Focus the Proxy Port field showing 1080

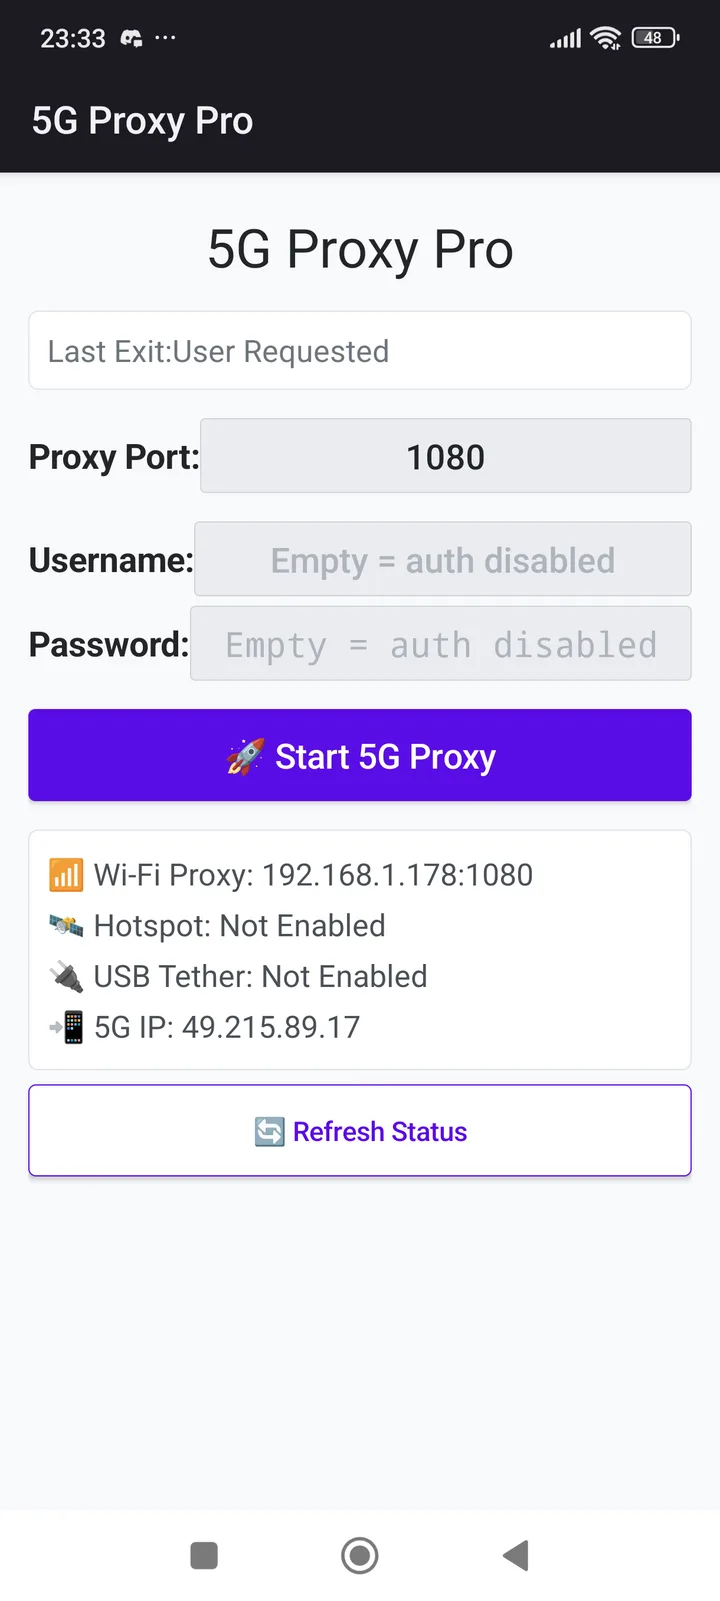tap(446, 456)
